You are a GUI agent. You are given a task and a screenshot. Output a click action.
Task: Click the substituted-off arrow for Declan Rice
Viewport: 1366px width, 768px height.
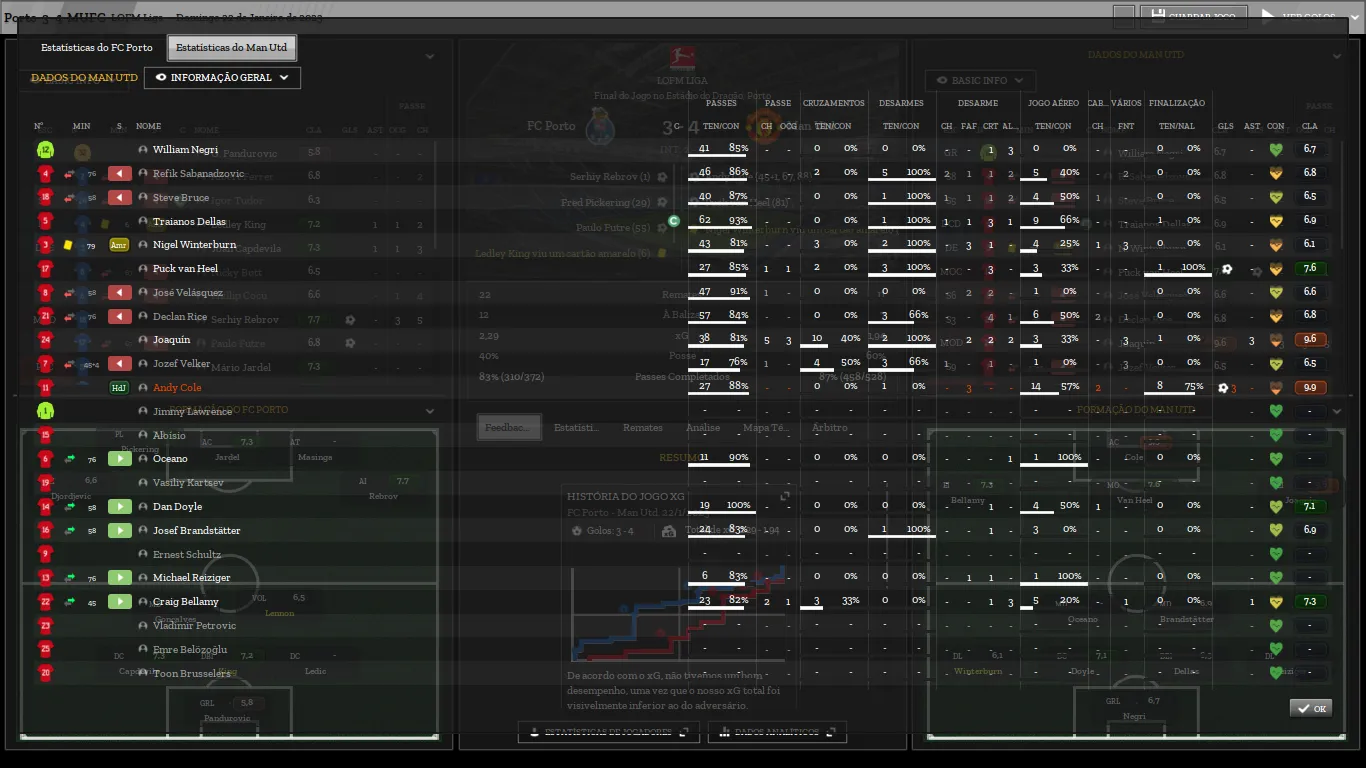(x=120, y=317)
